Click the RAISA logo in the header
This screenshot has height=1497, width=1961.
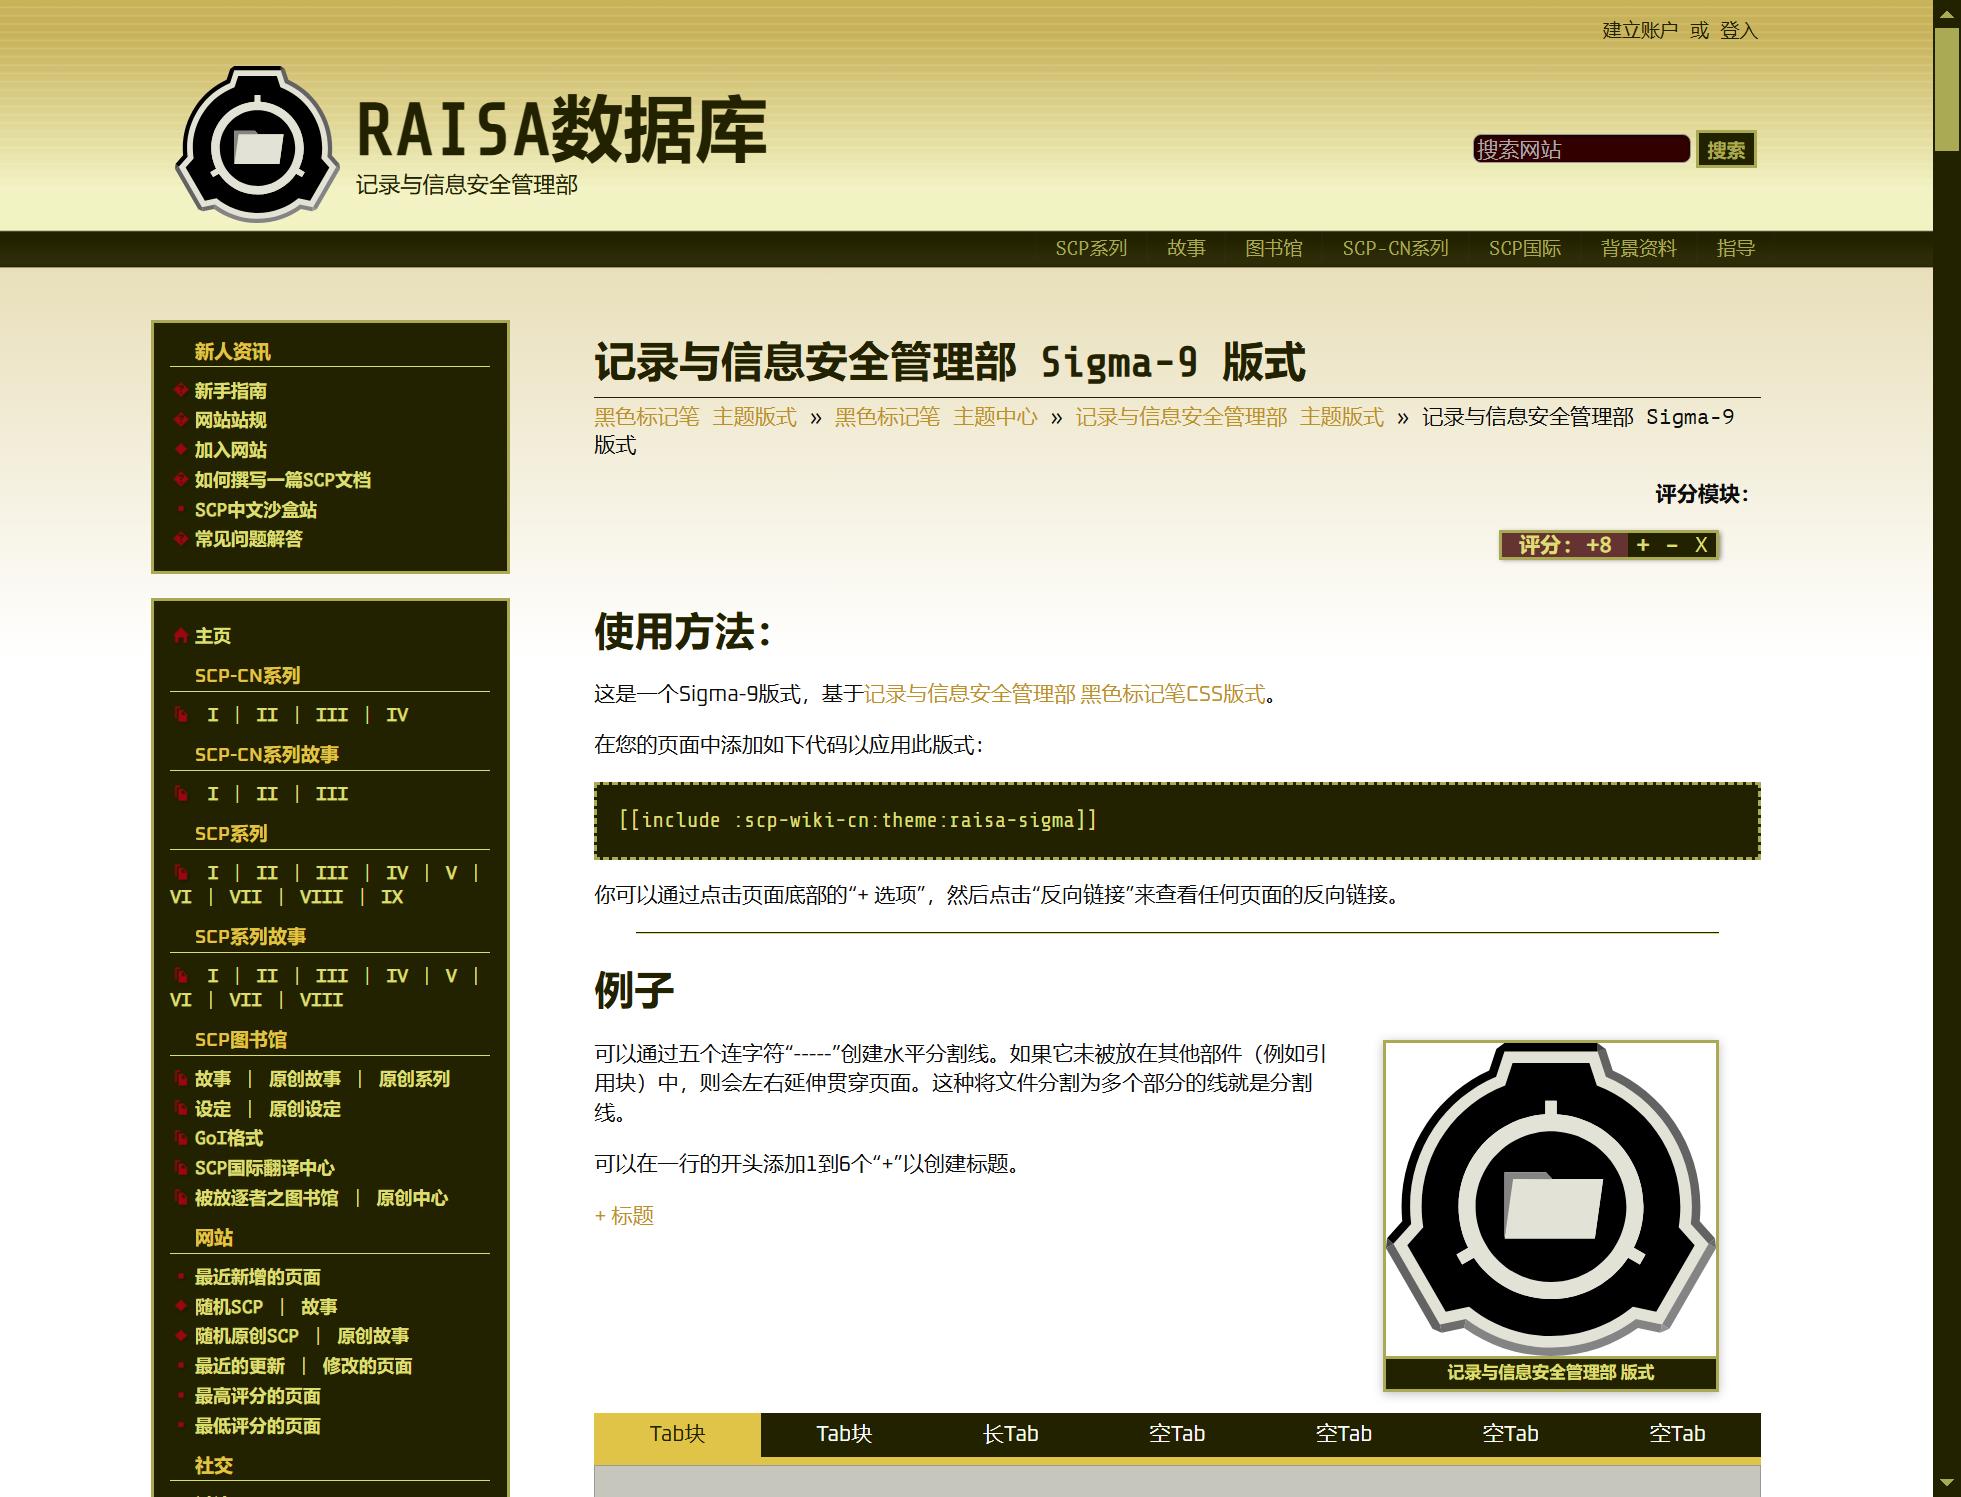coord(257,143)
